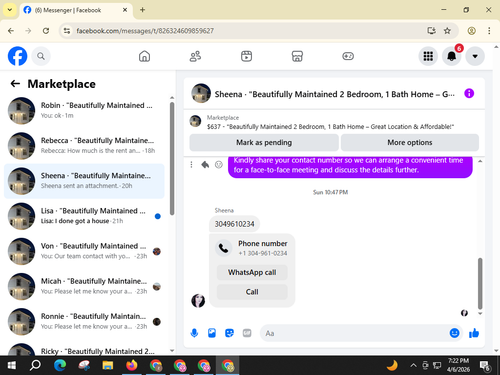Open Windows taskbar search
This screenshot has width=500, height=375.
pyautogui.click(x=35, y=366)
